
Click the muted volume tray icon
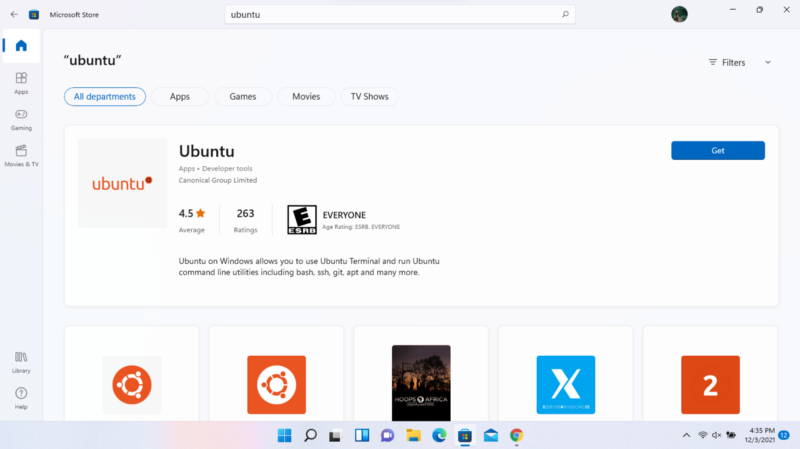[x=716, y=435]
